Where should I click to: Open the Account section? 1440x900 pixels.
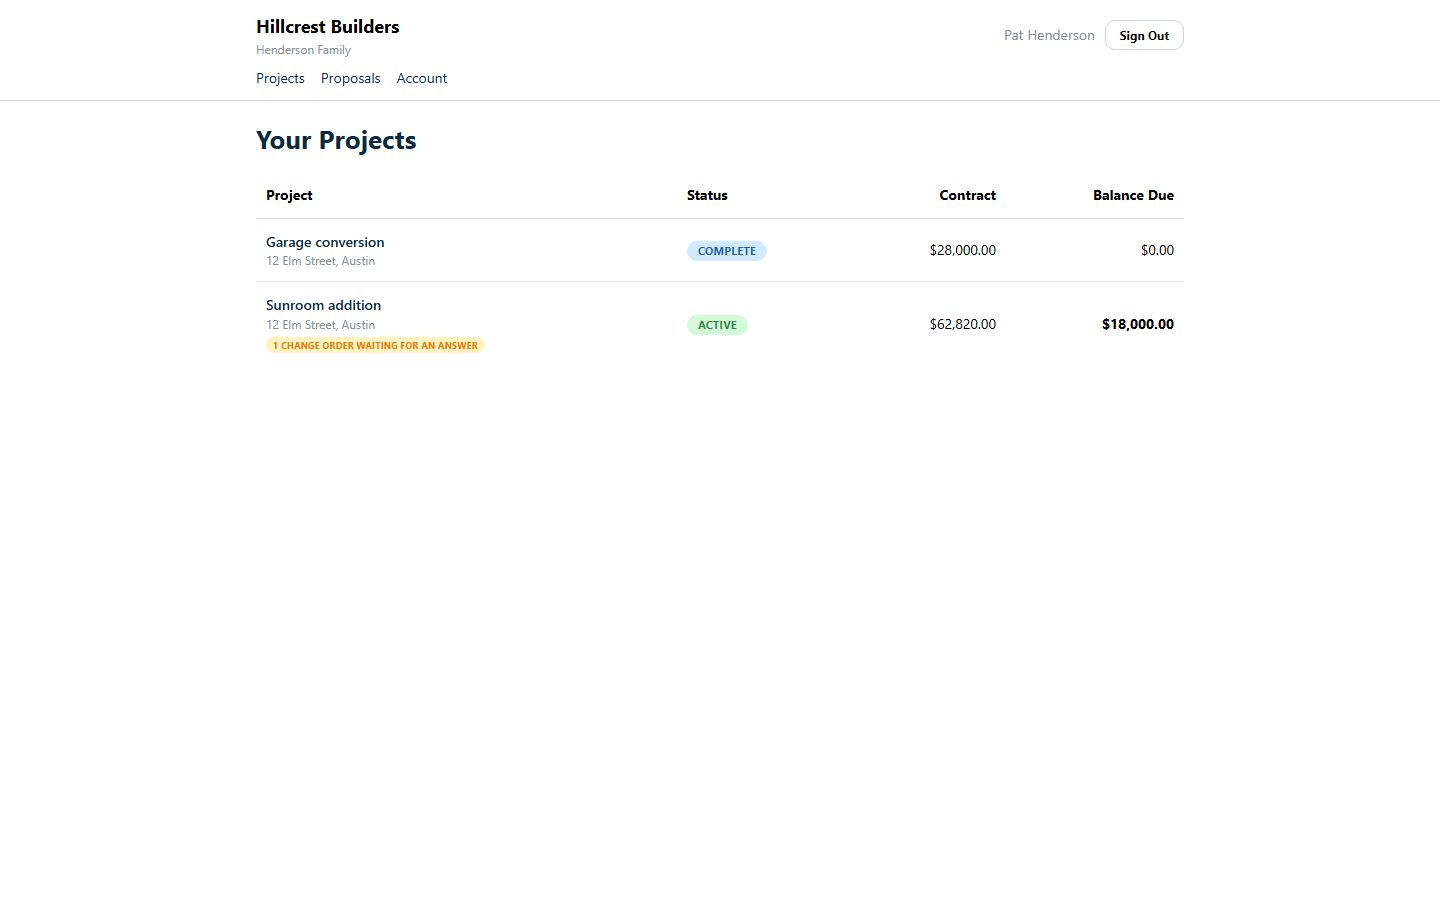coord(421,78)
